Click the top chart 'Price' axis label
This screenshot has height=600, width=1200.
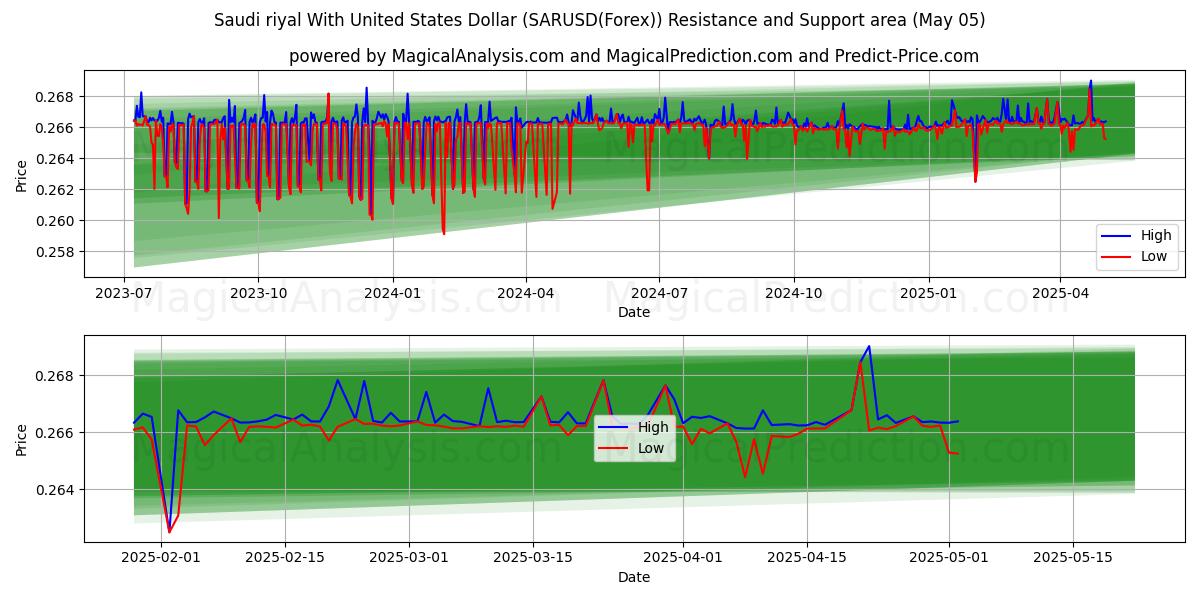pos(22,174)
